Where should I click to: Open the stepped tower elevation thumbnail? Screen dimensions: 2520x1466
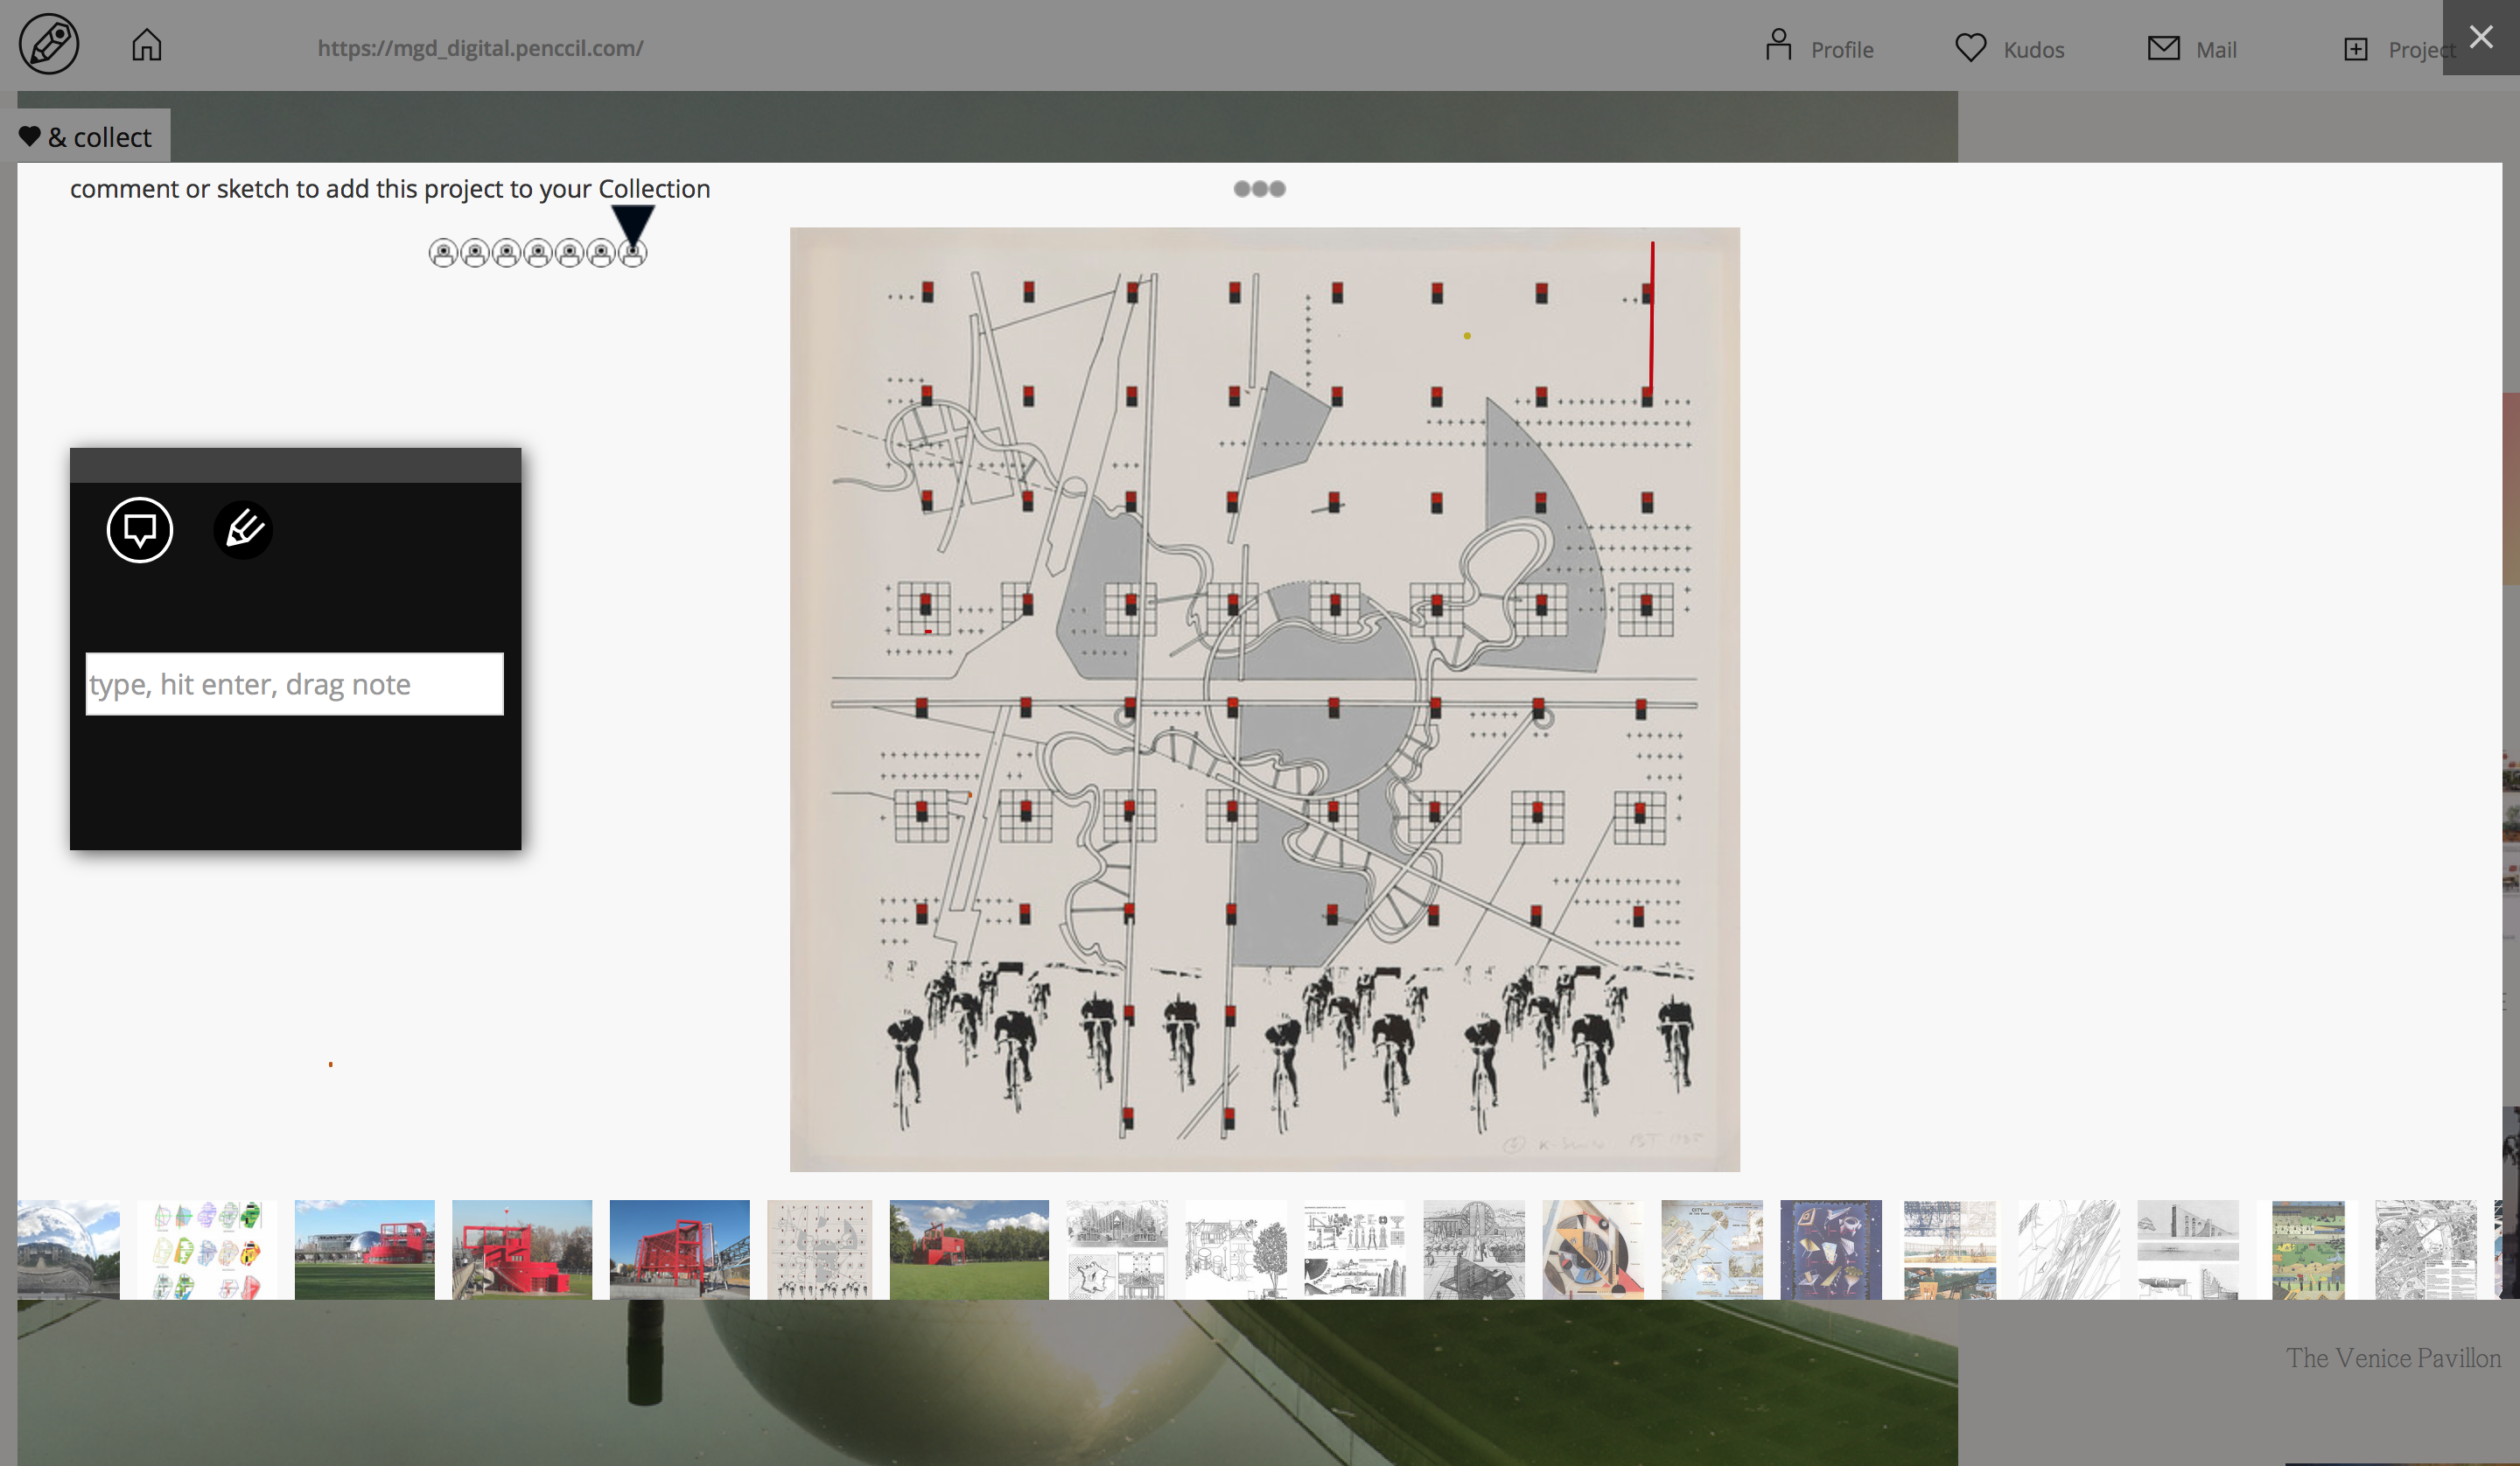(x=2188, y=1250)
